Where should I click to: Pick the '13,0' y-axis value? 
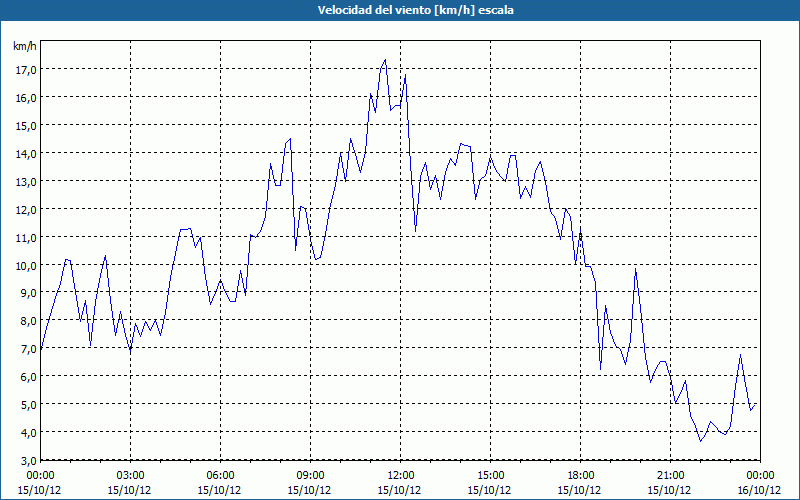[26, 182]
